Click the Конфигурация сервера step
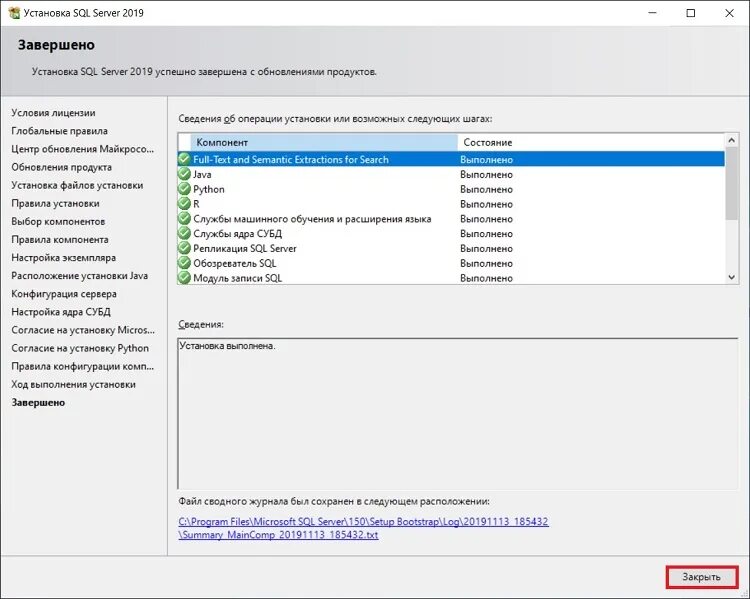The image size is (750, 599). [x=64, y=294]
